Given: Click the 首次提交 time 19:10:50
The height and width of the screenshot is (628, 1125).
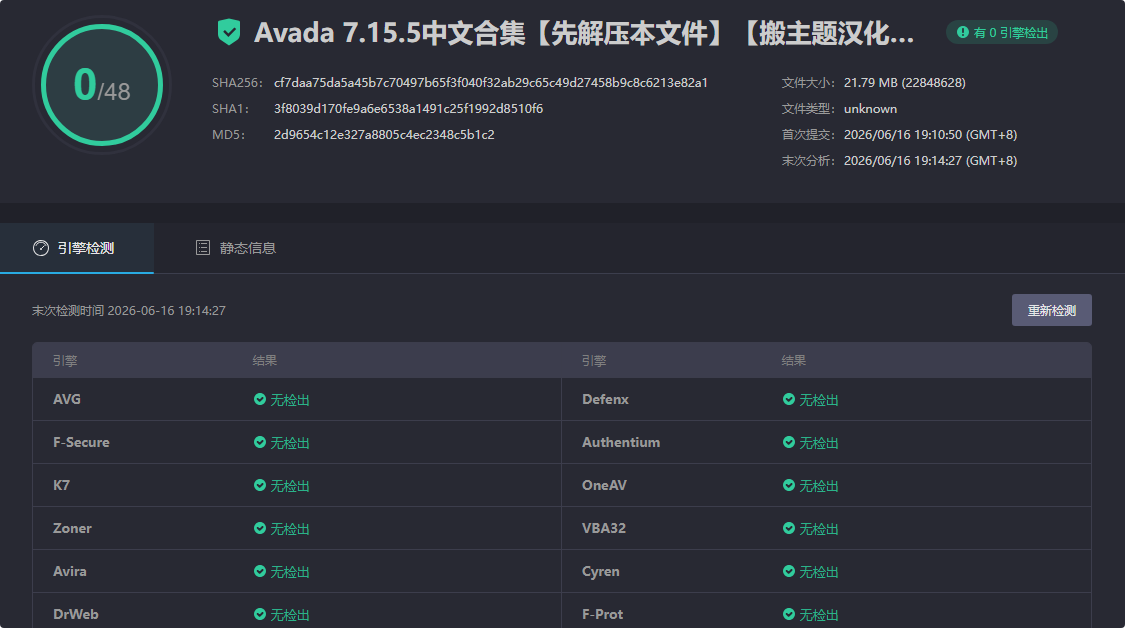Looking at the screenshot, I should (x=931, y=134).
